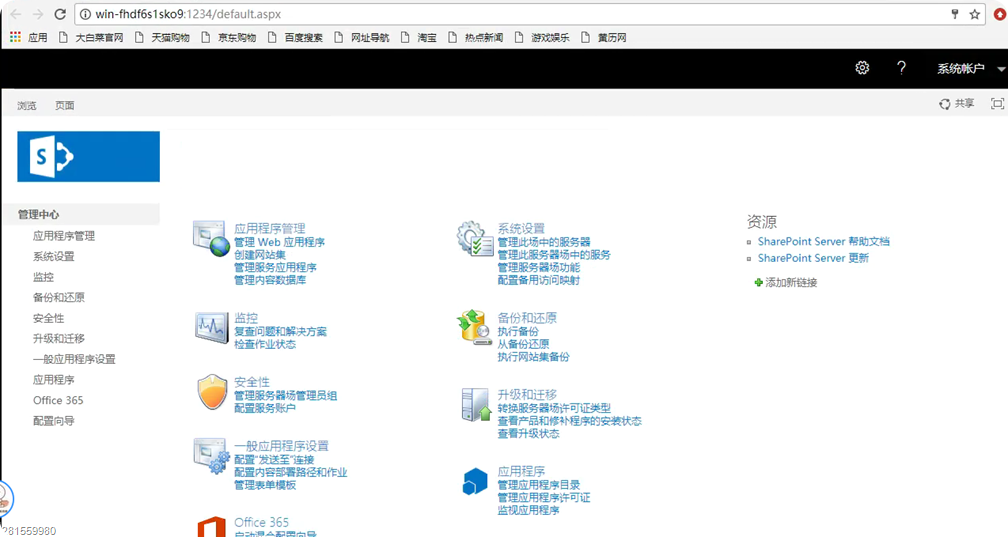Screen dimensions: 1008x537
Task: Open the 创建网站集 link
Action: (260, 255)
